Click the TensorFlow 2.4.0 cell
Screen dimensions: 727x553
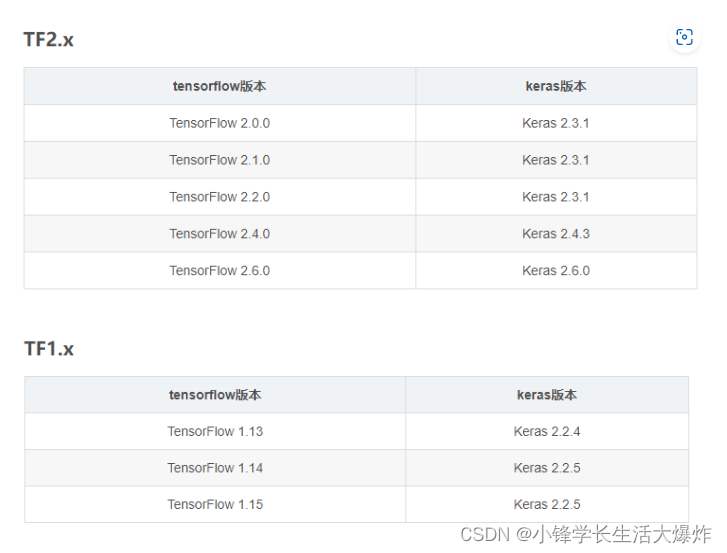click(219, 234)
